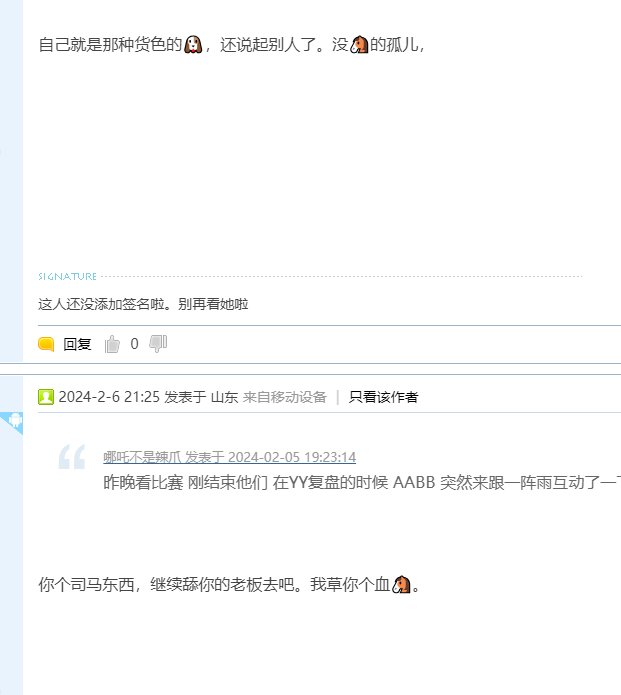Click the reply text beginning 你个司马东西
Screen dimensions: 621x695
229,584
